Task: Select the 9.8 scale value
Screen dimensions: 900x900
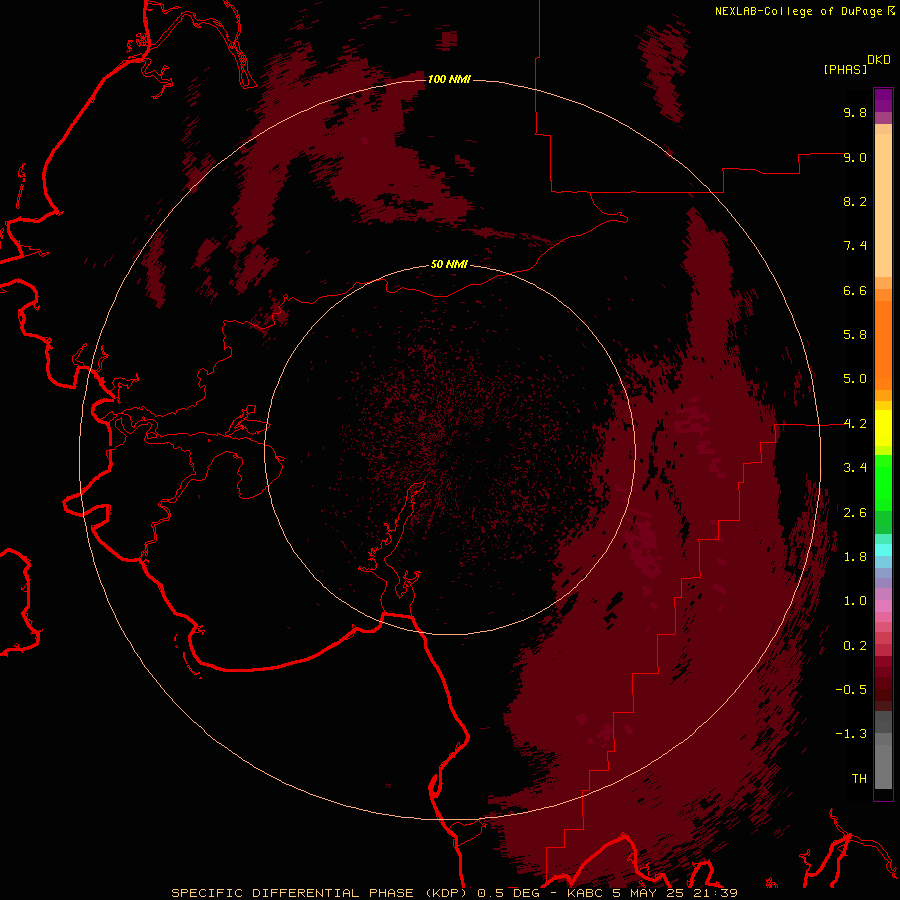Action: point(855,112)
